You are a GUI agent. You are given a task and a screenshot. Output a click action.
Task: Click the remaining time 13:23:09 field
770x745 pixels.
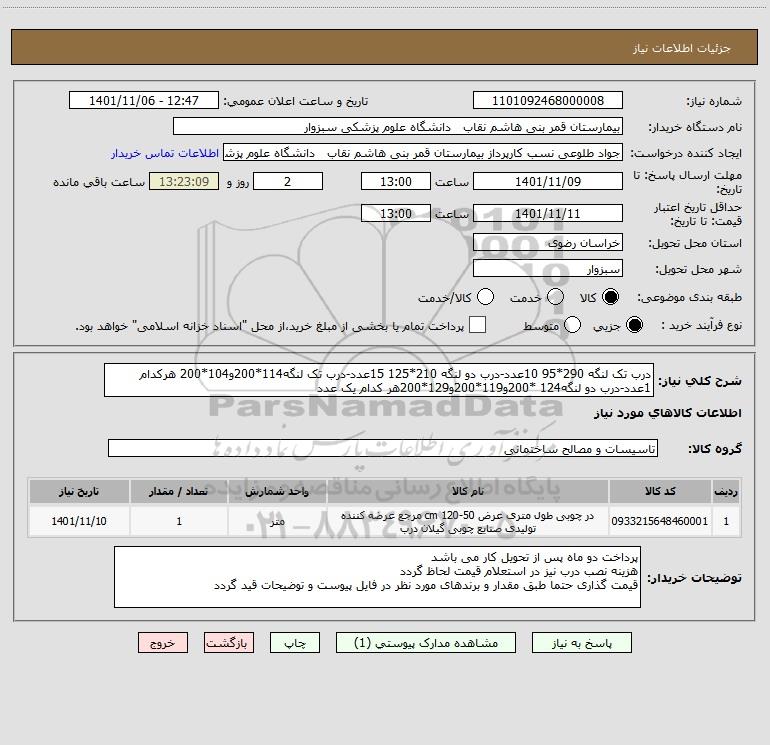pos(184,181)
